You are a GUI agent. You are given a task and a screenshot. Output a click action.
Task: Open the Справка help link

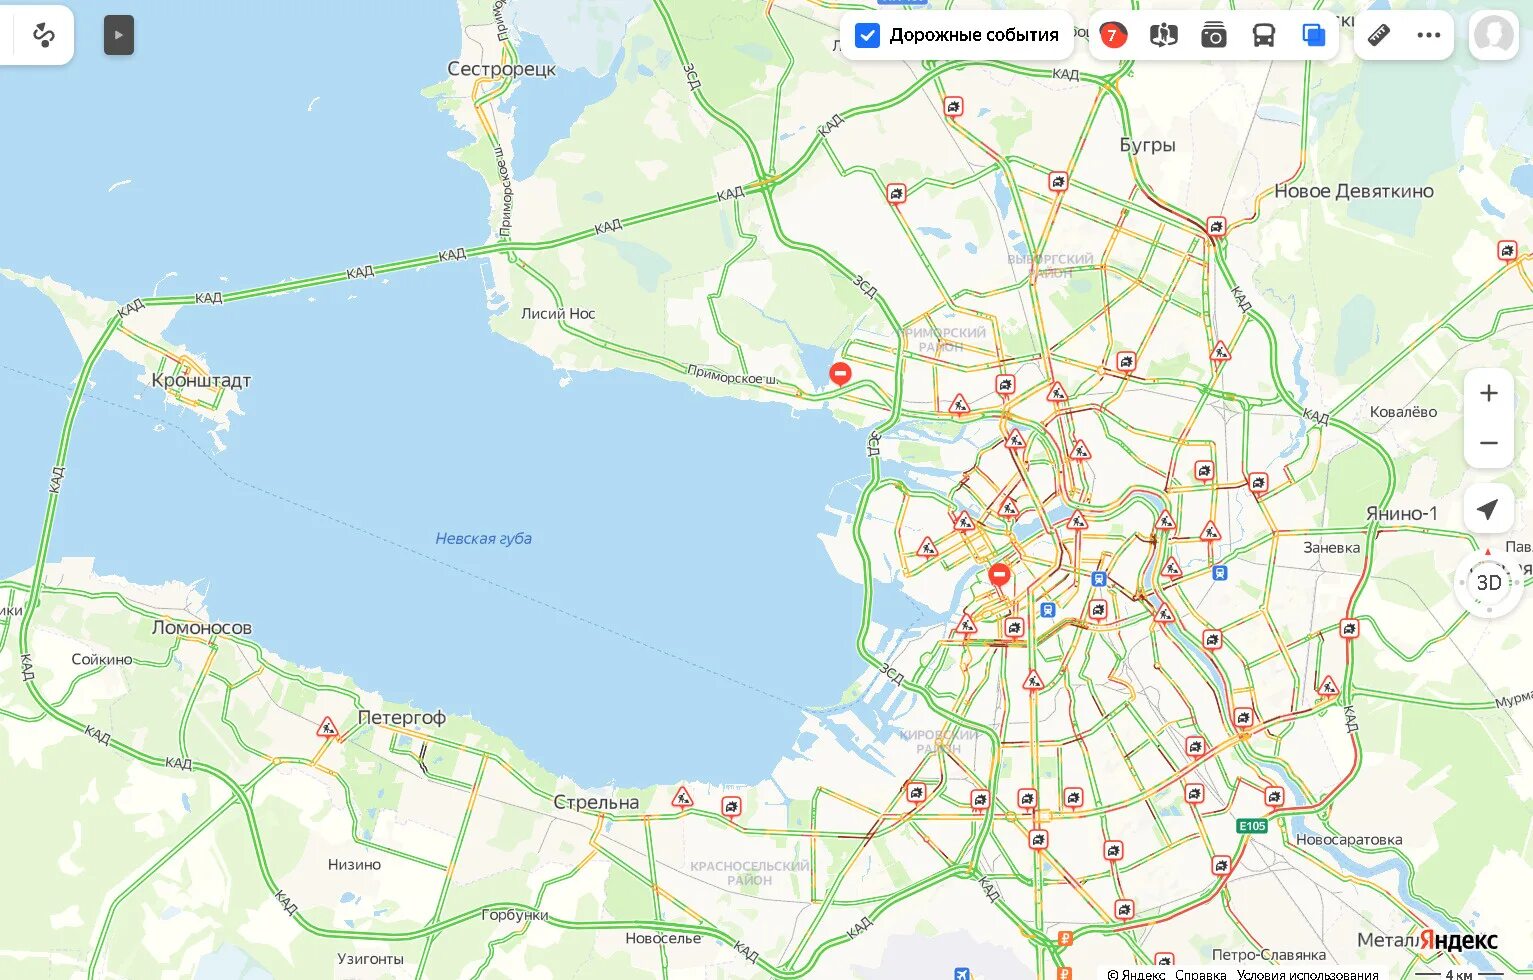coord(1201,973)
